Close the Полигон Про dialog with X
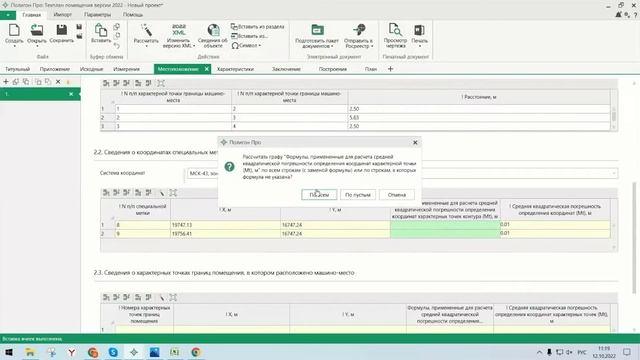640x360 pixels. 415,142
